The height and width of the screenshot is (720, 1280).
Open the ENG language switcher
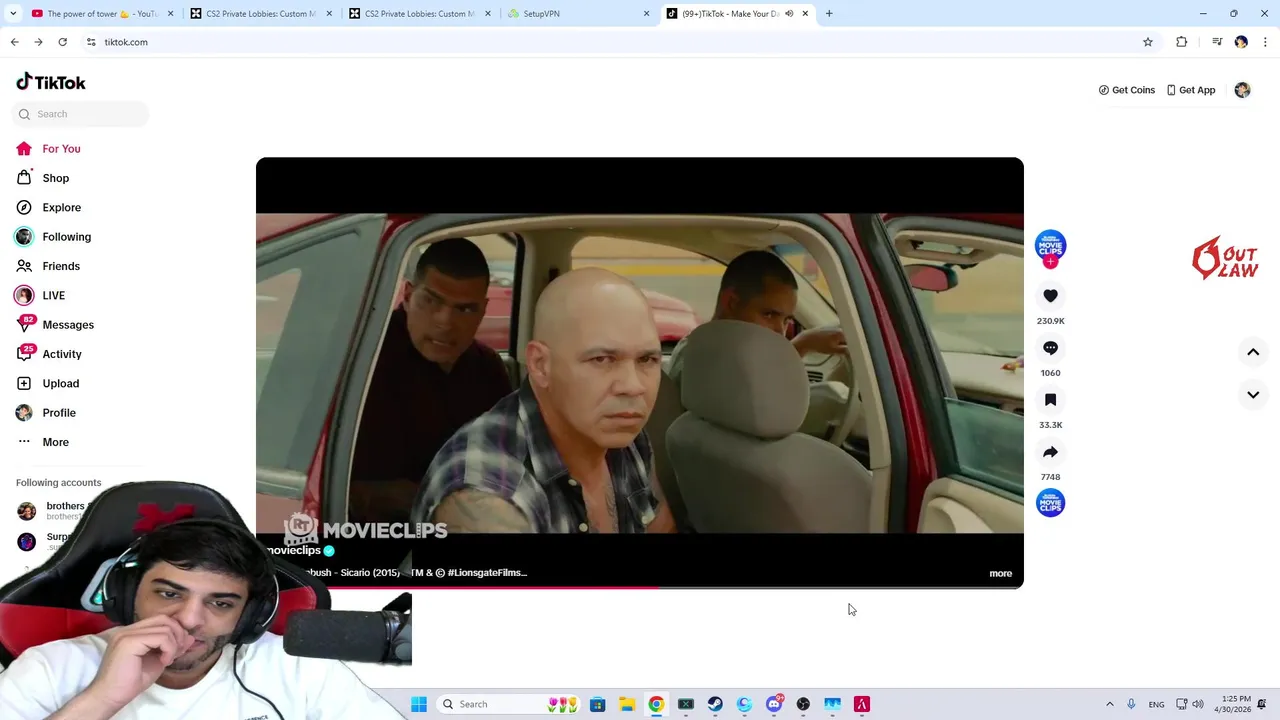tap(1156, 704)
